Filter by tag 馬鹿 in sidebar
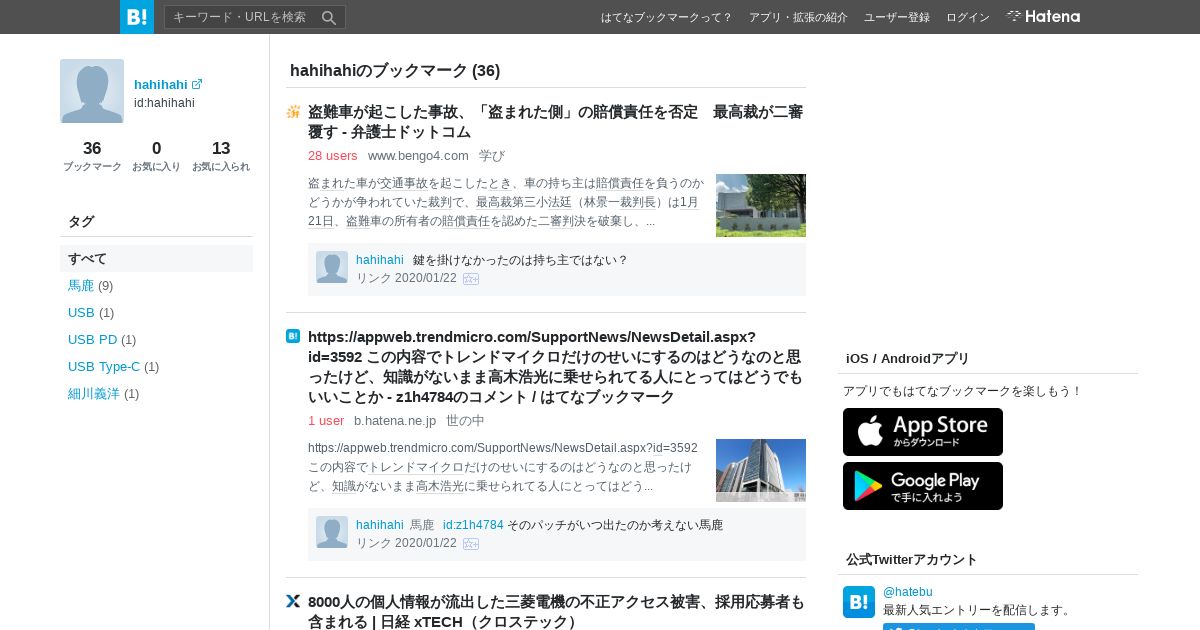Viewport: 1200px width, 630px height. coord(81,285)
